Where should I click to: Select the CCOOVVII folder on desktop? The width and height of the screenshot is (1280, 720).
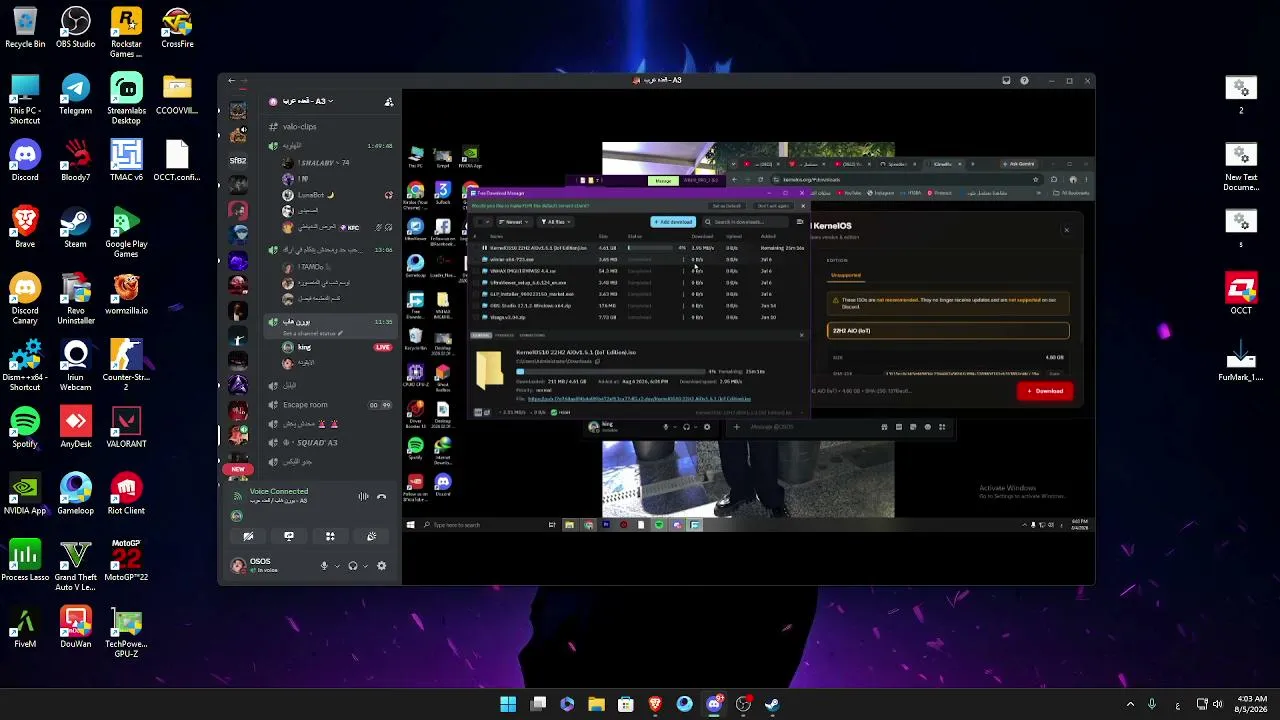tap(177, 95)
